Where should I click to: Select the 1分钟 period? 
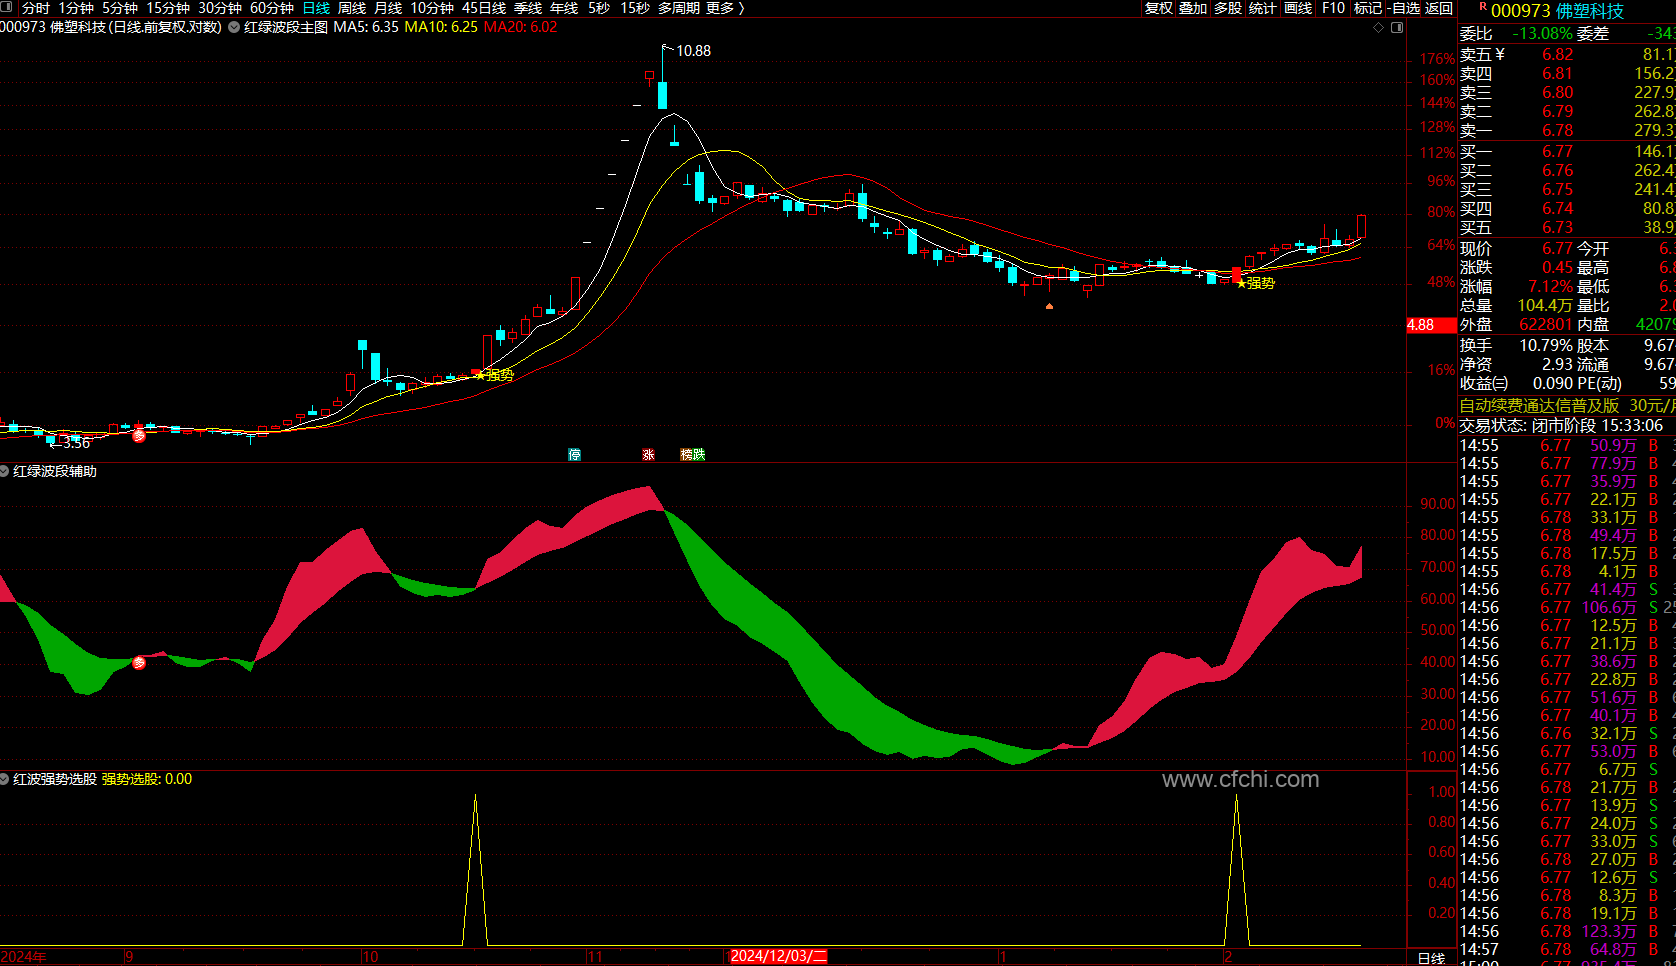click(x=76, y=8)
